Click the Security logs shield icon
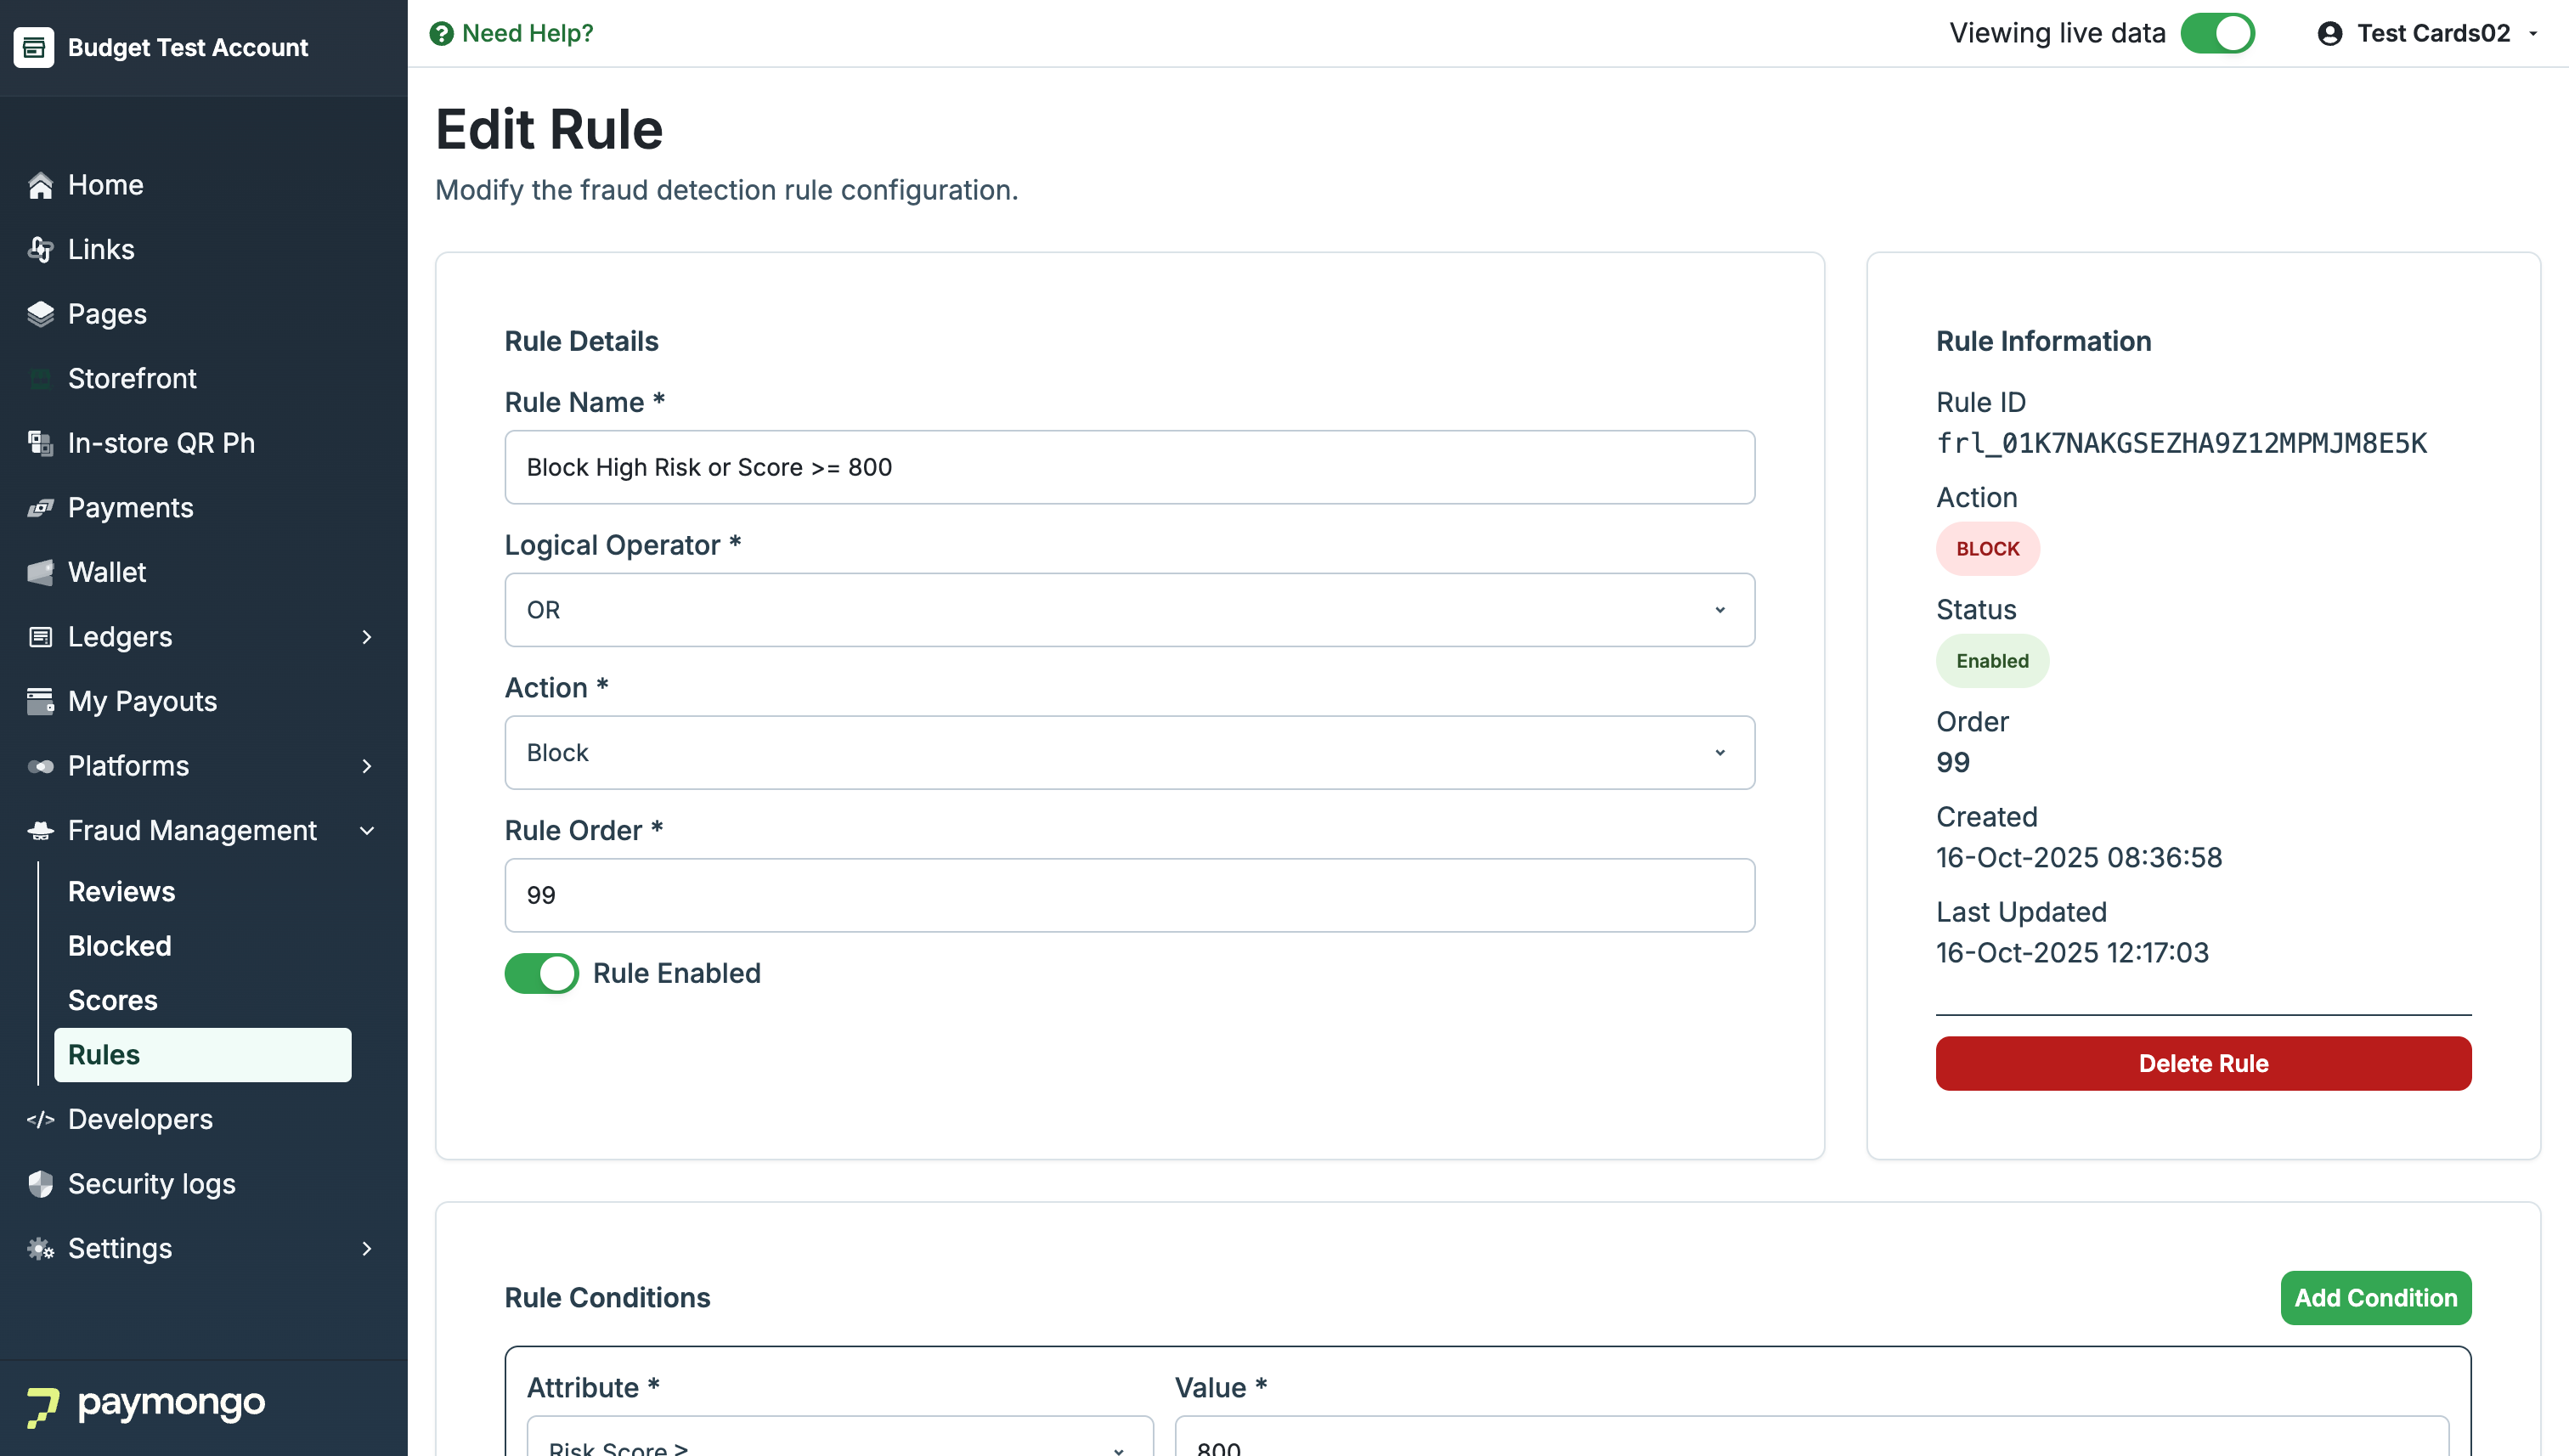 click(x=40, y=1184)
